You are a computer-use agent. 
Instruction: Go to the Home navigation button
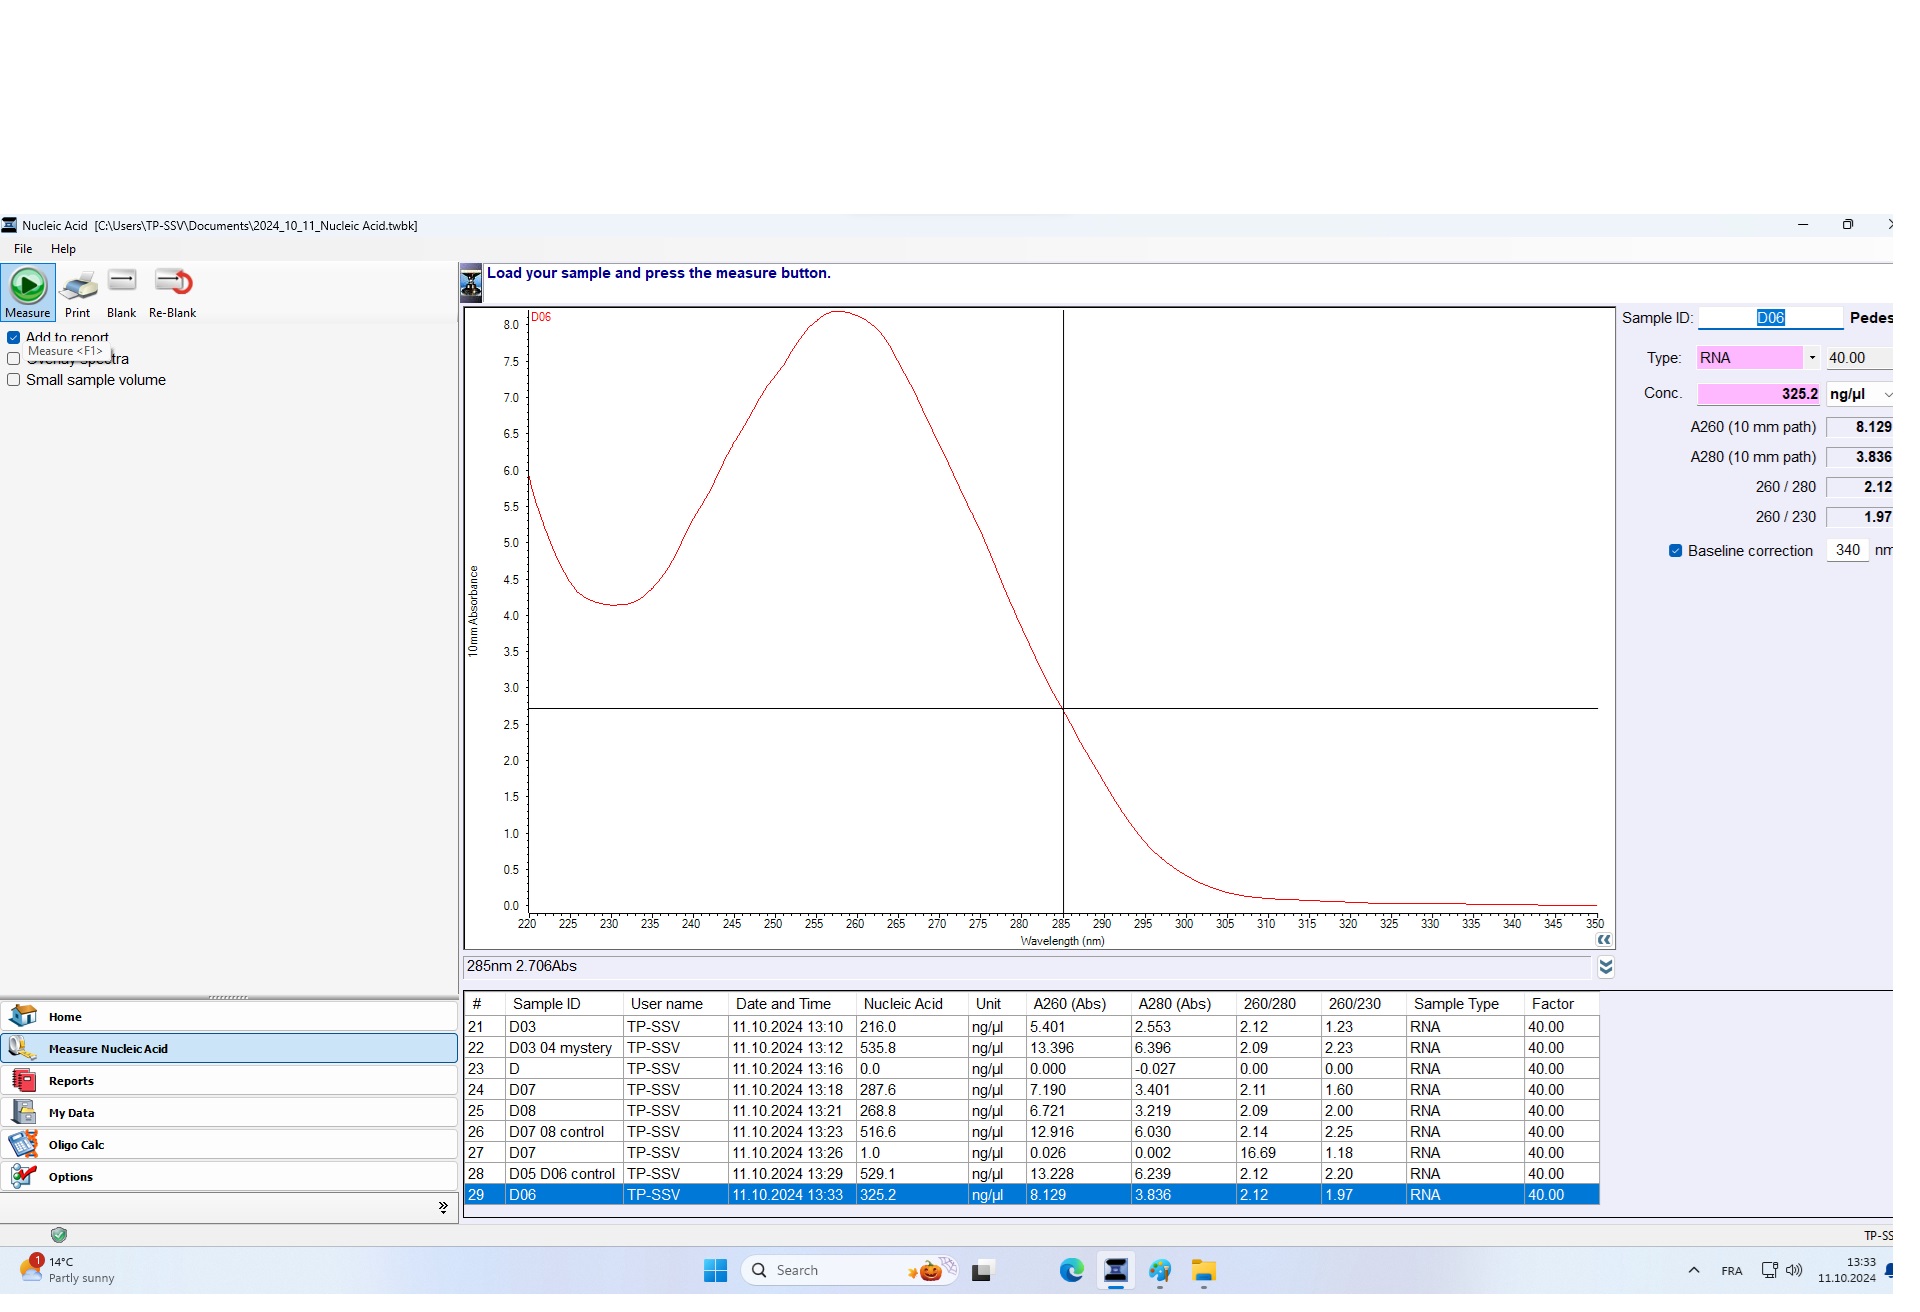(x=66, y=1017)
